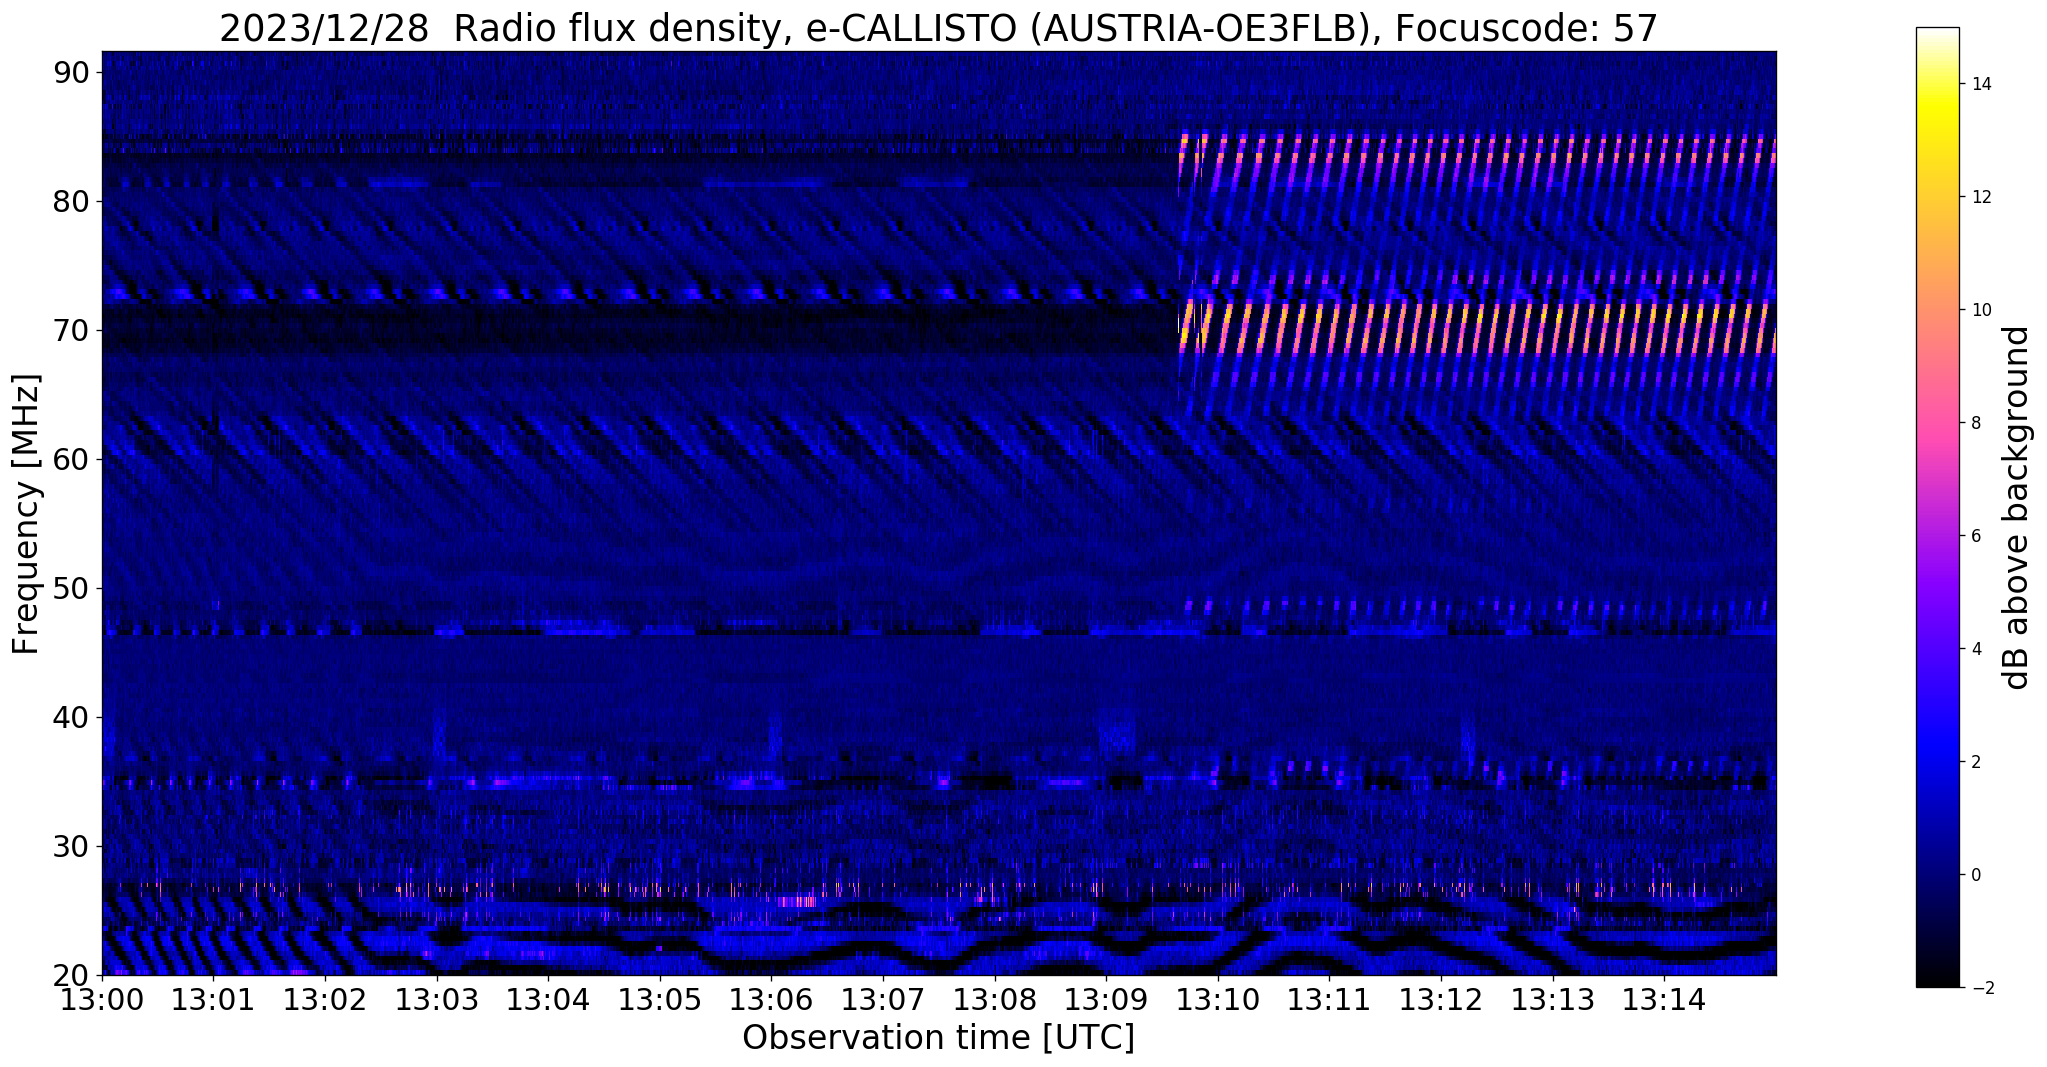Click the 14 tick on the colorbar

1979,84
